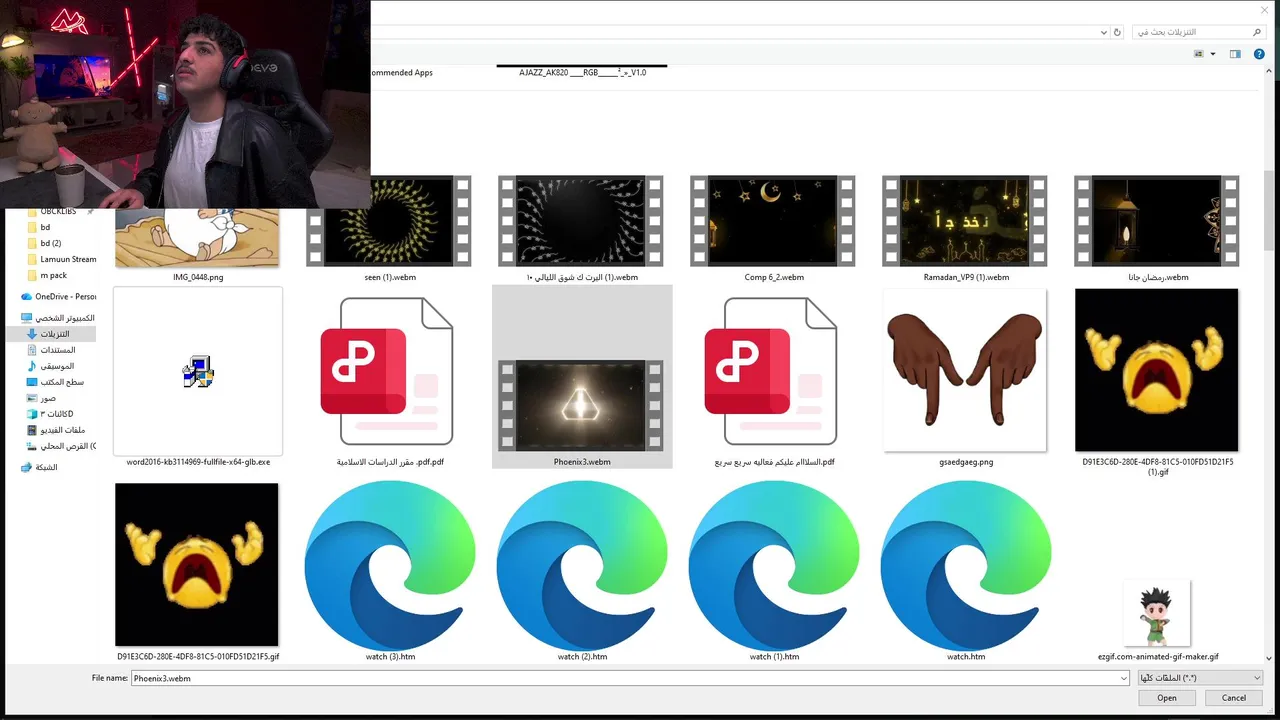The width and height of the screenshot is (1280, 720).
Task: Select the seen (1).webm video thumbnail
Action: 389,221
